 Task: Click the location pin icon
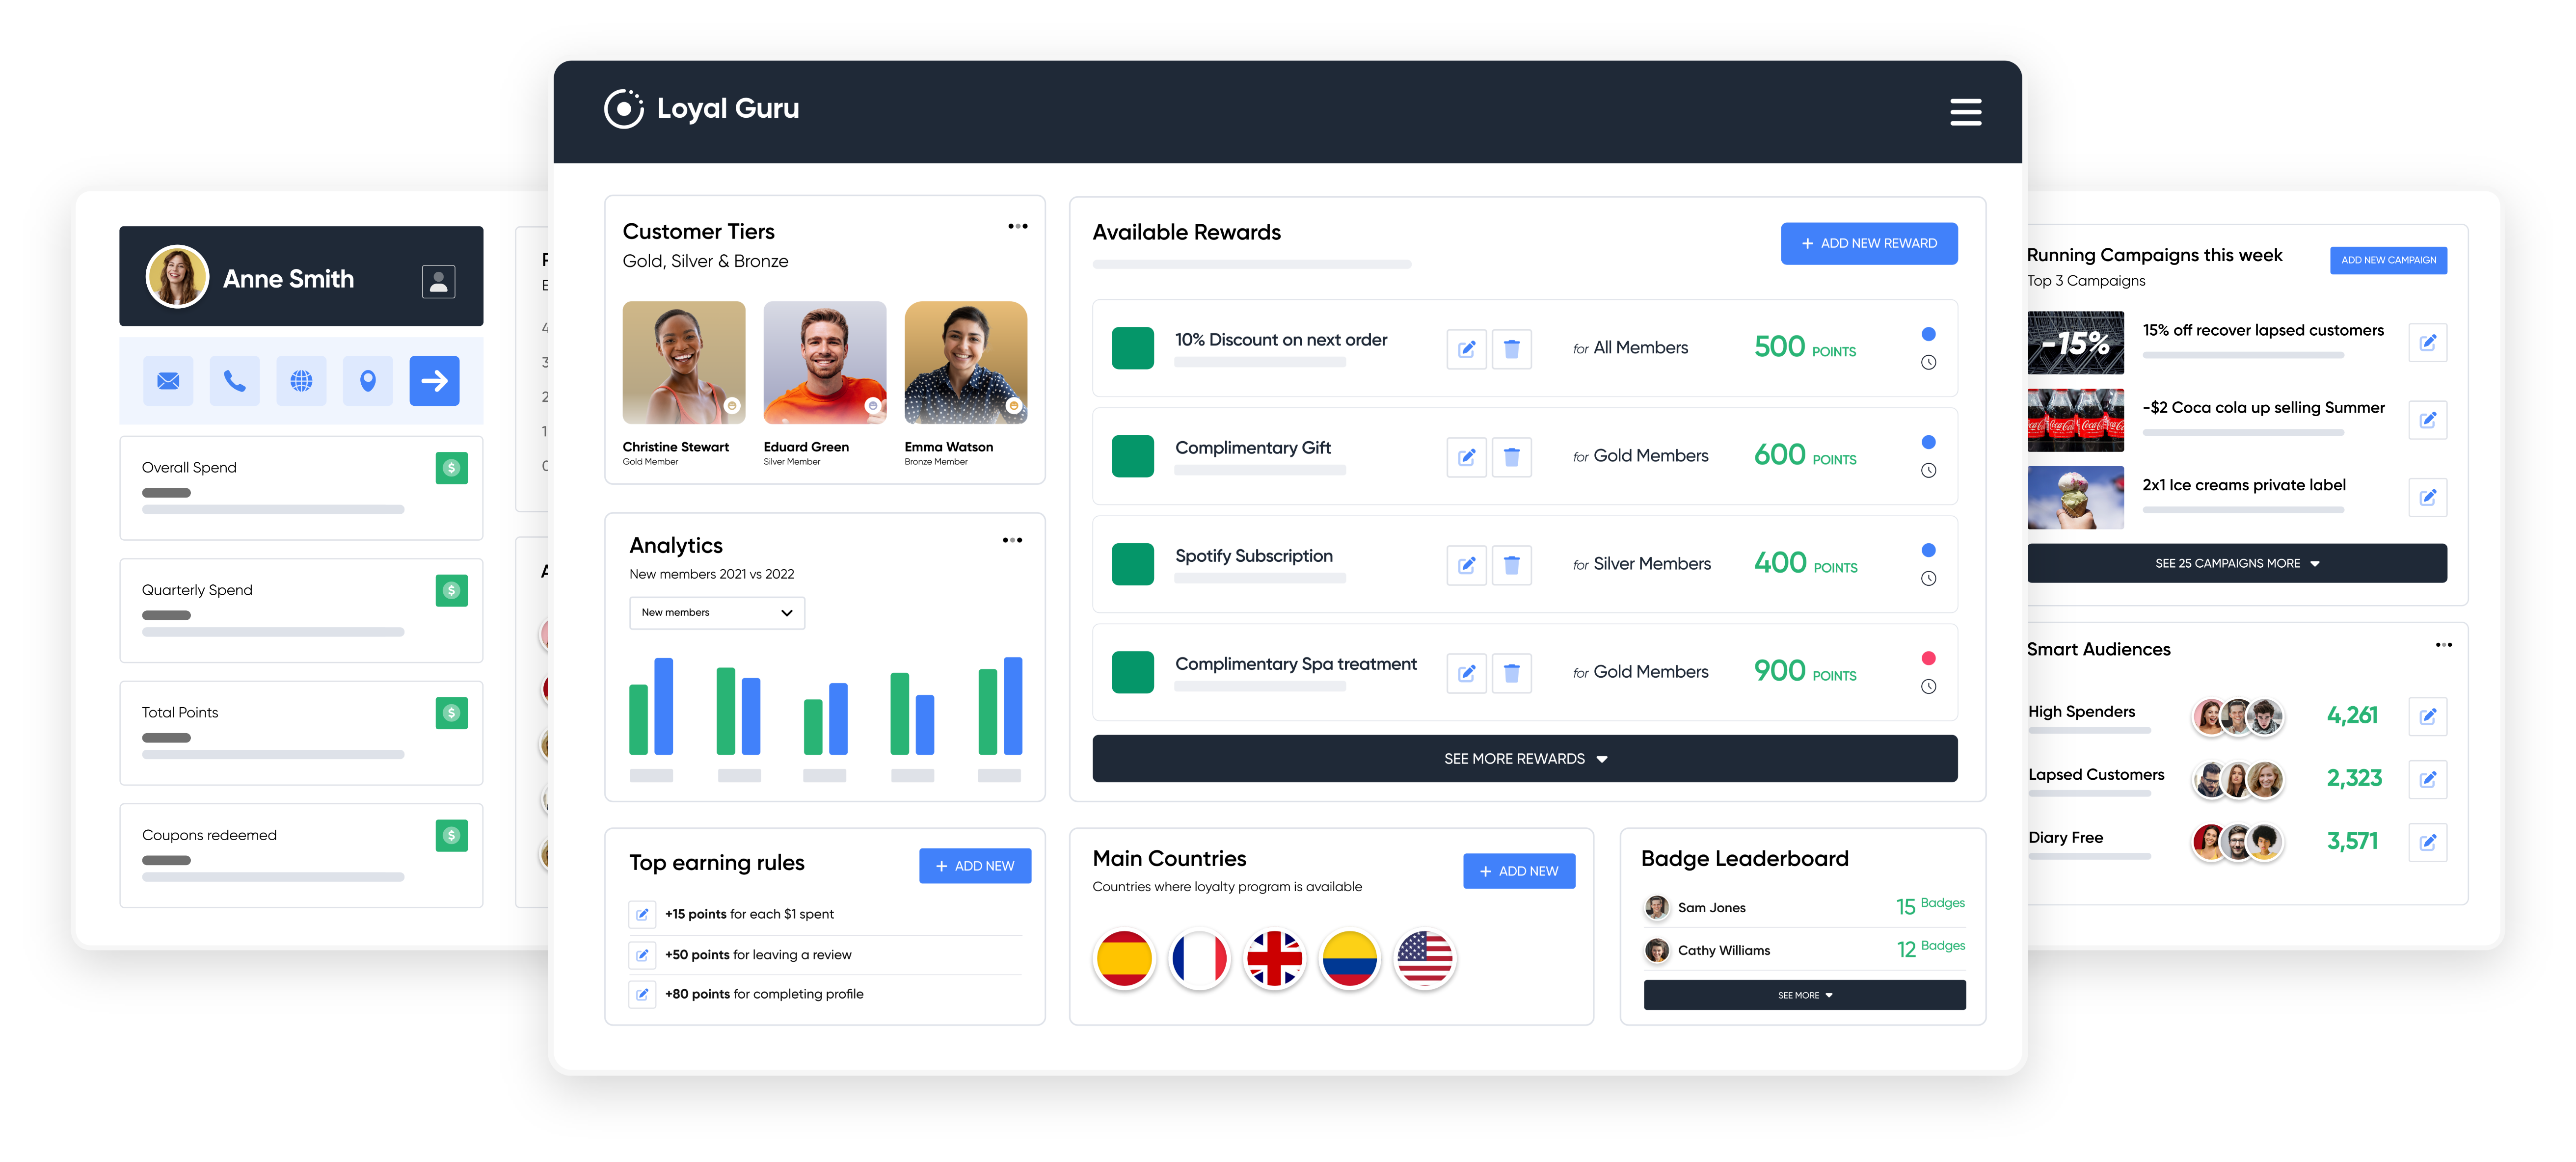(x=368, y=381)
